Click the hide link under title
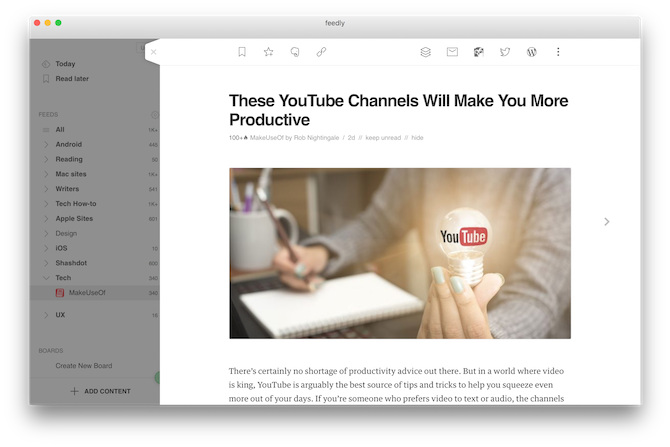 pyautogui.click(x=417, y=138)
